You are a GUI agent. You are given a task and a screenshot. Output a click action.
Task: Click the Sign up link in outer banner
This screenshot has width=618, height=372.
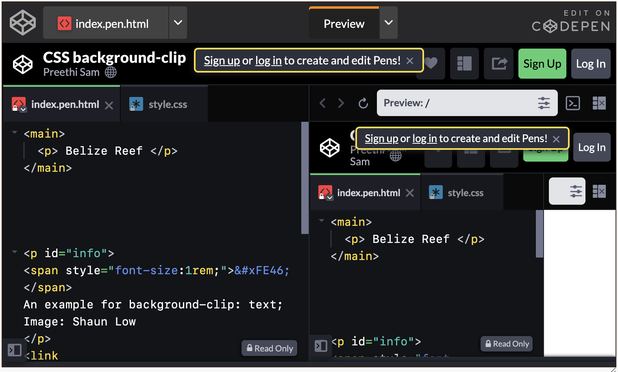222,60
